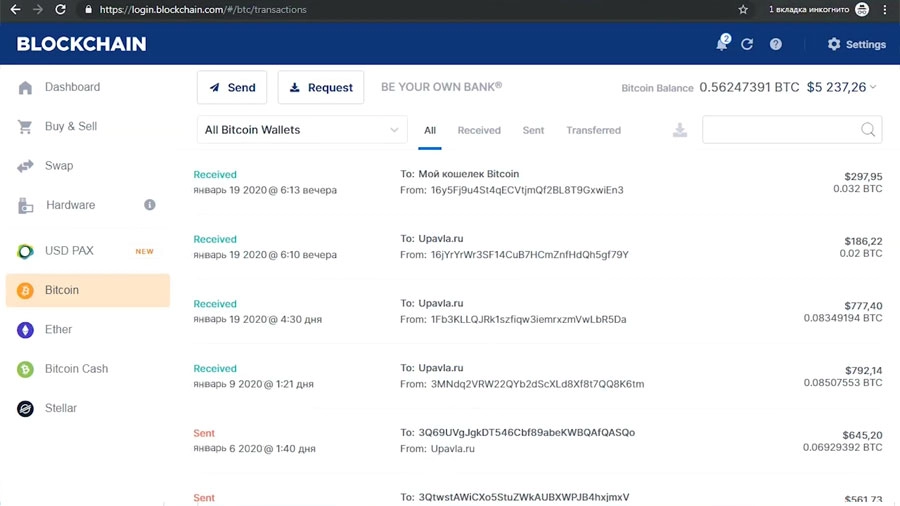Open the Received transaction from 4:30 дня

(x=538, y=312)
